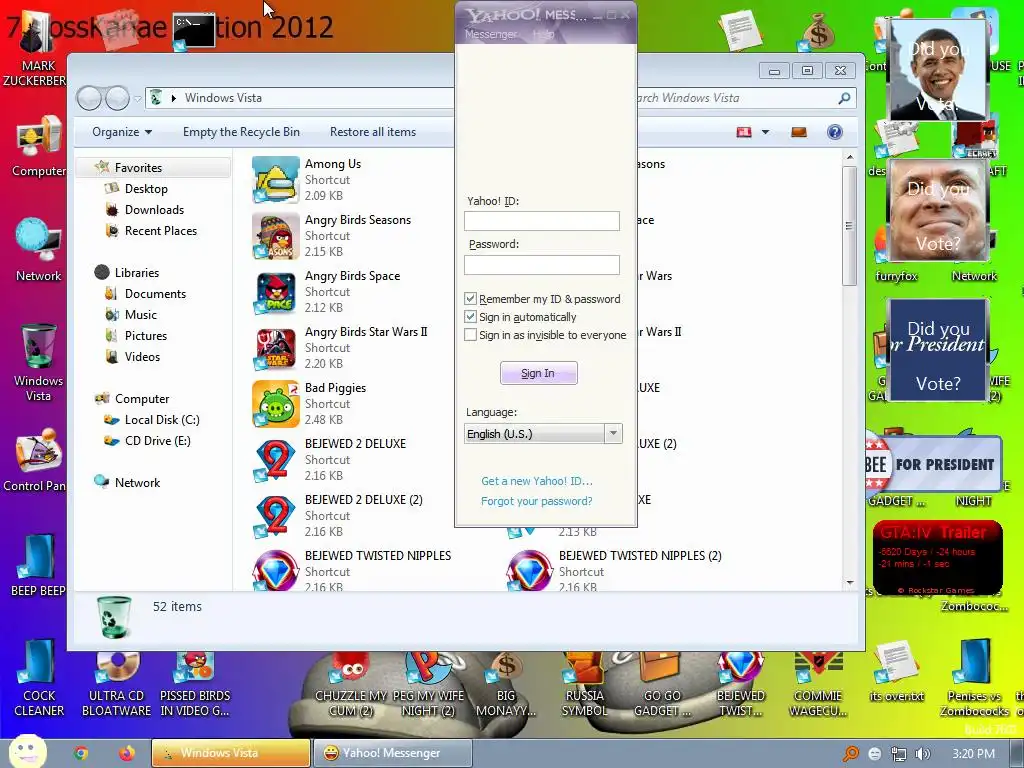The width and height of the screenshot is (1024, 768).
Task: Uncheck Sign in automatically
Action: (x=470, y=317)
